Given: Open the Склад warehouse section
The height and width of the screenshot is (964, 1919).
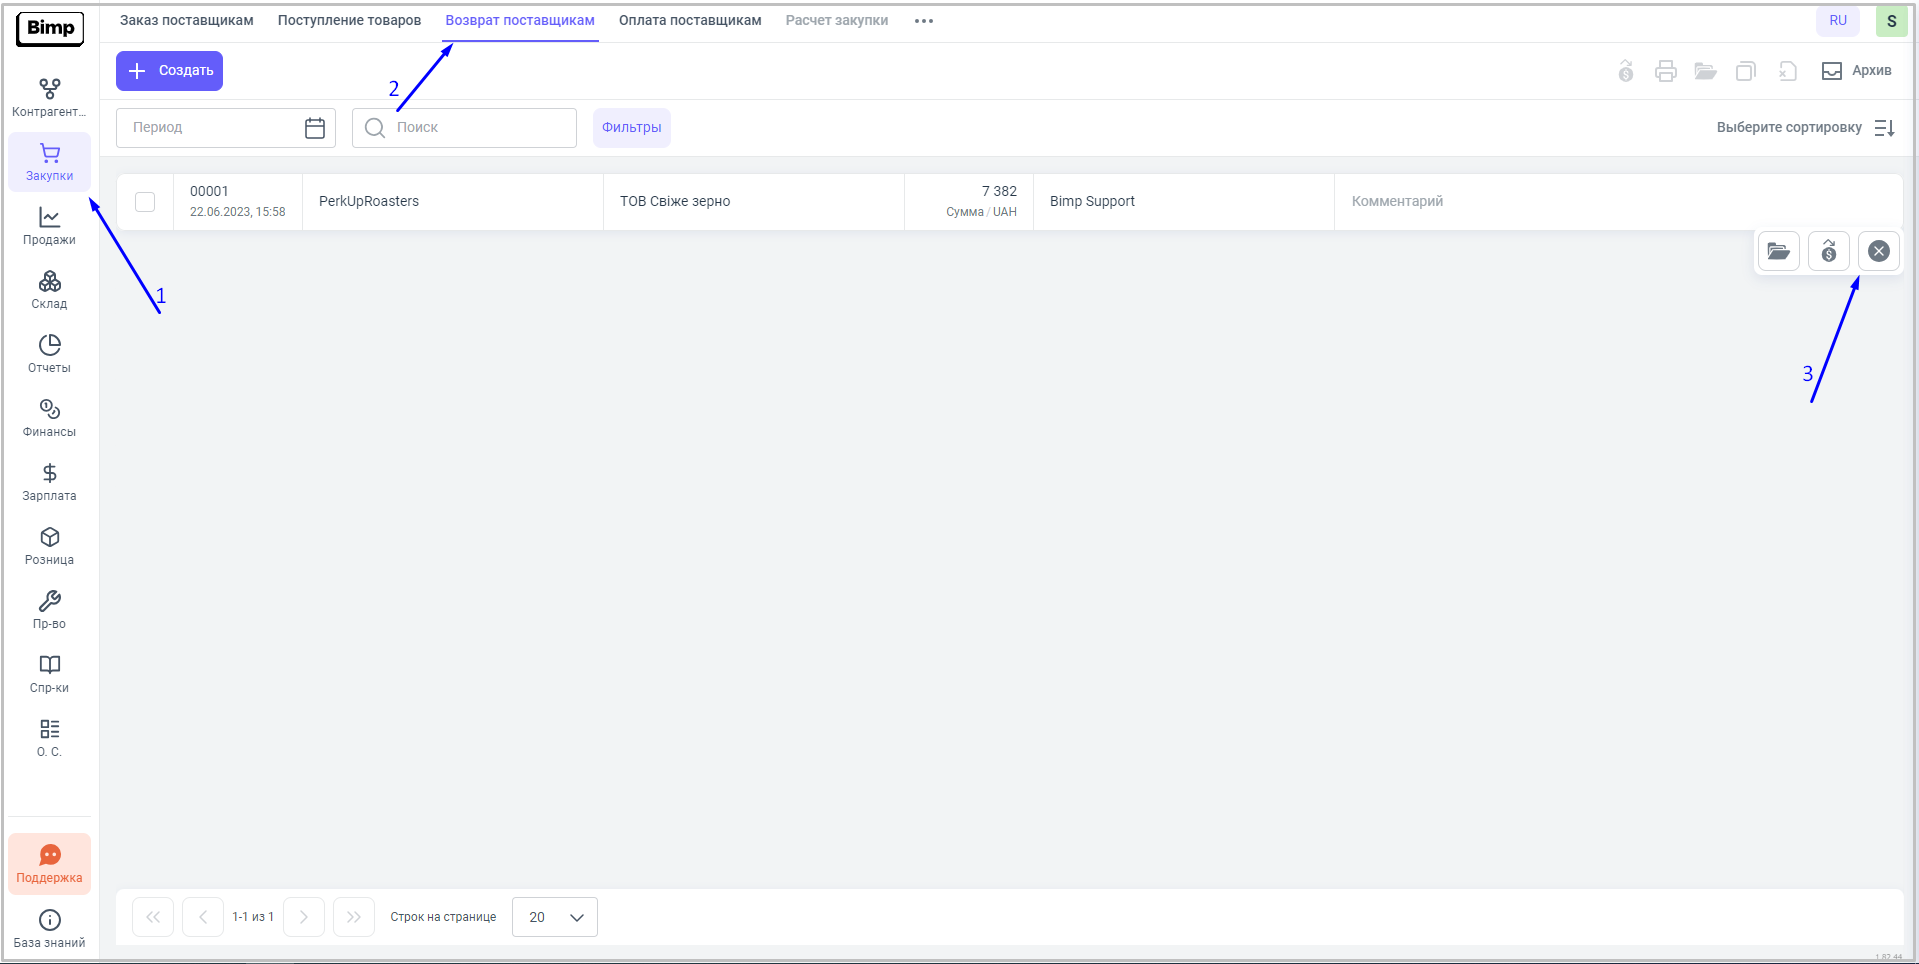Looking at the screenshot, I should [49, 290].
